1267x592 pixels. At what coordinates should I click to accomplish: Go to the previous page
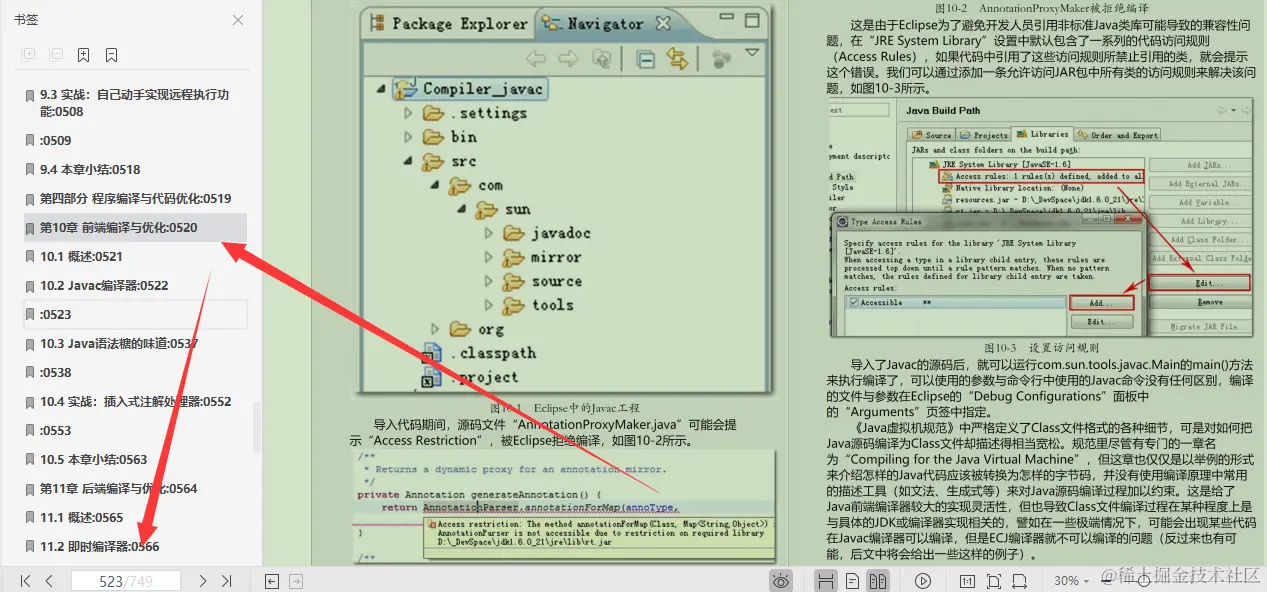[x=49, y=580]
